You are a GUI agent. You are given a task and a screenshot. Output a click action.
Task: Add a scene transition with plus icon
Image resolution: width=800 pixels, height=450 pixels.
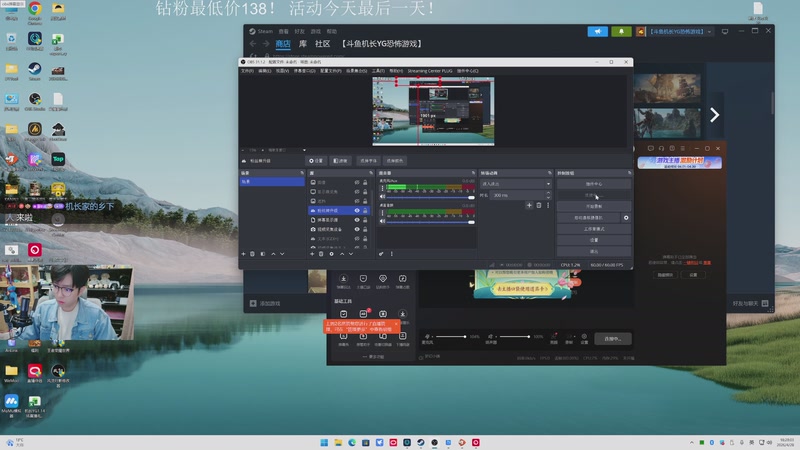[x=529, y=205]
